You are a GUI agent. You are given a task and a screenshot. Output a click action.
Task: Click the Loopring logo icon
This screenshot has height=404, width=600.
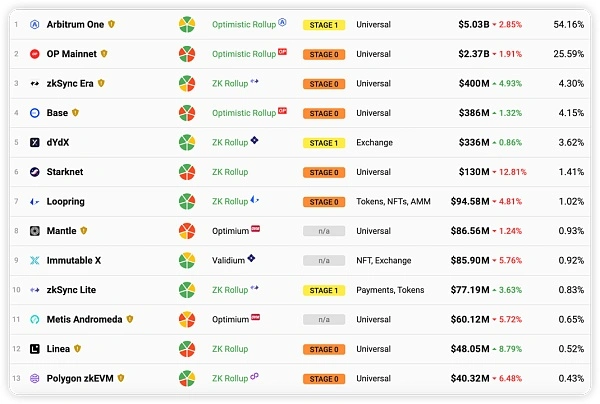pyautogui.click(x=34, y=202)
